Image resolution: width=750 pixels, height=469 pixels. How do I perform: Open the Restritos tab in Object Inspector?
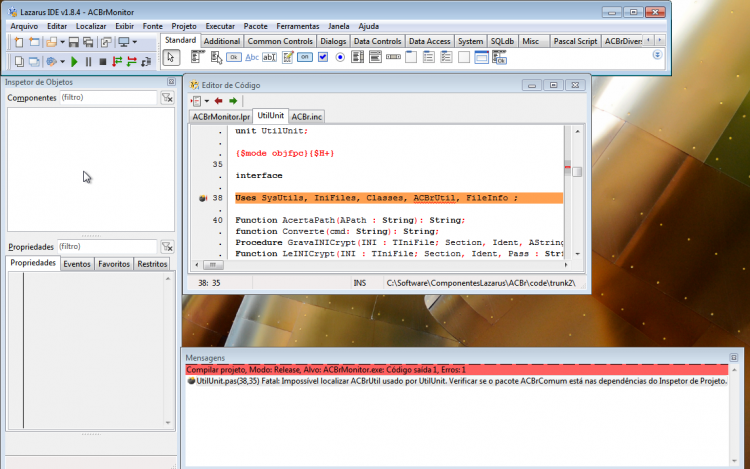pos(152,264)
